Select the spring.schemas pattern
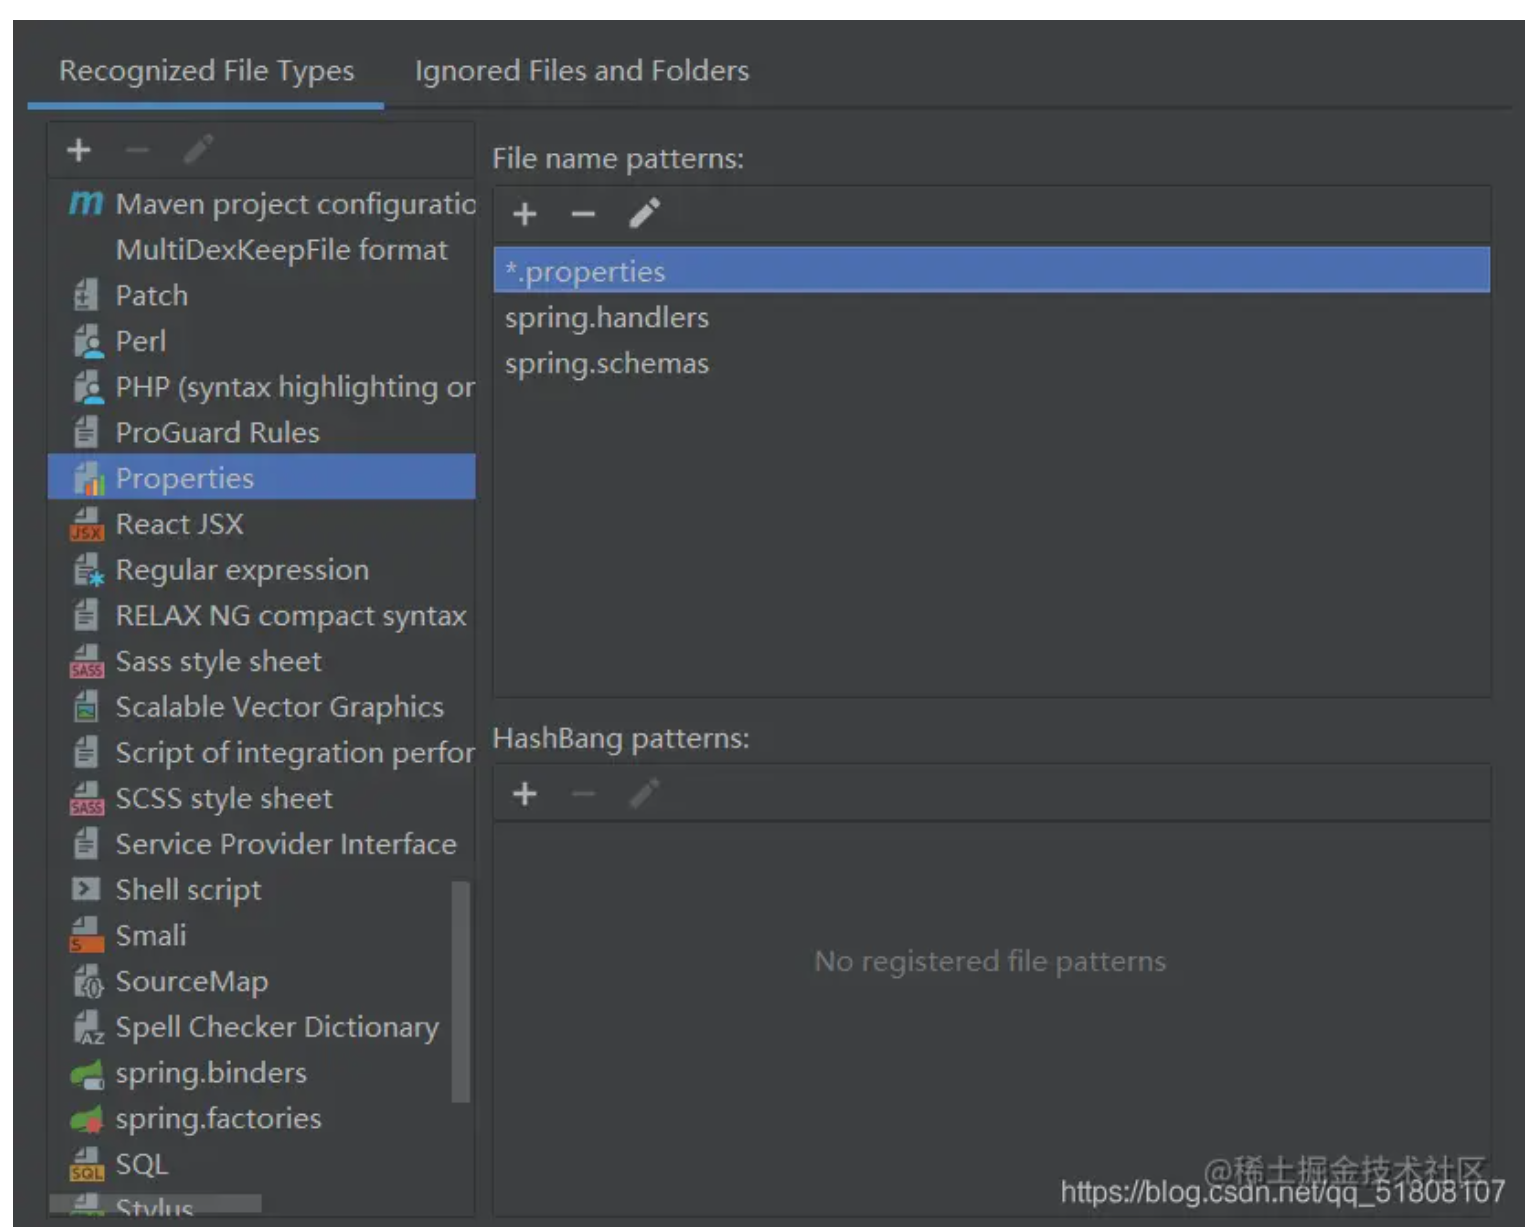This screenshot has width=1530, height=1232. point(606,364)
